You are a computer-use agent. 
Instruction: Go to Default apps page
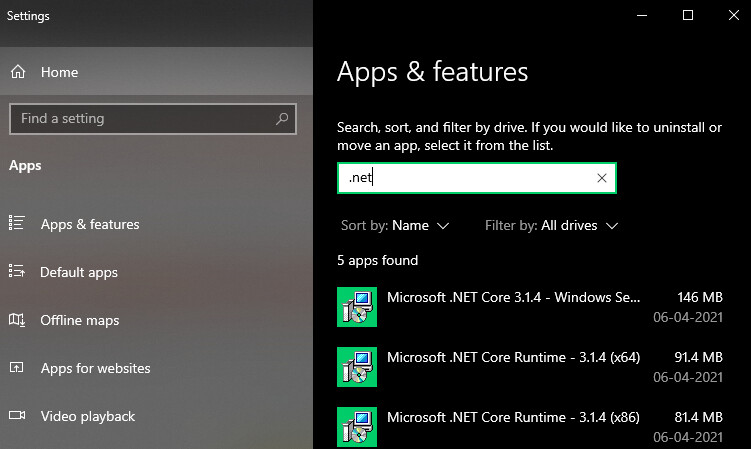click(156, 272)
